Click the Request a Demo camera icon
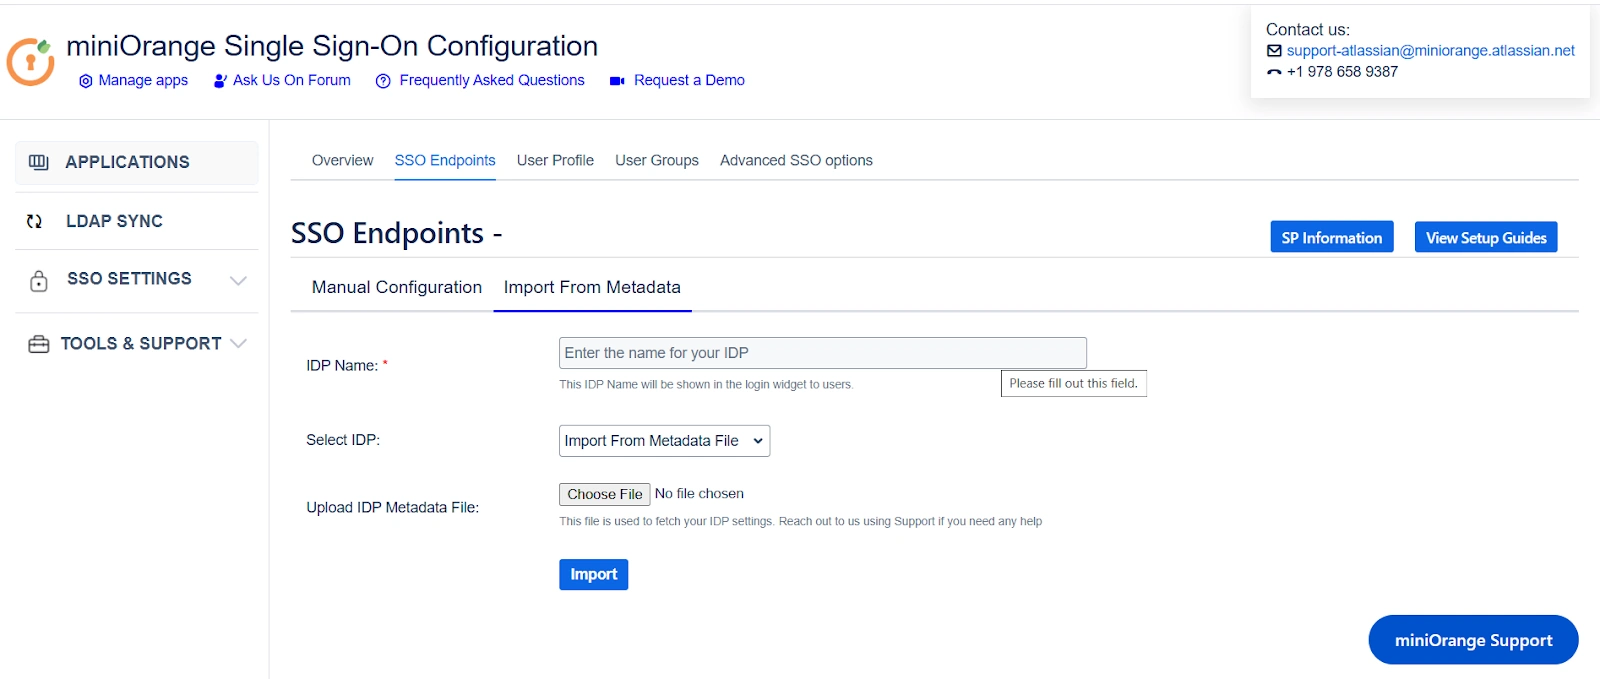This screenshot has width=1600, height=679. 617,81
